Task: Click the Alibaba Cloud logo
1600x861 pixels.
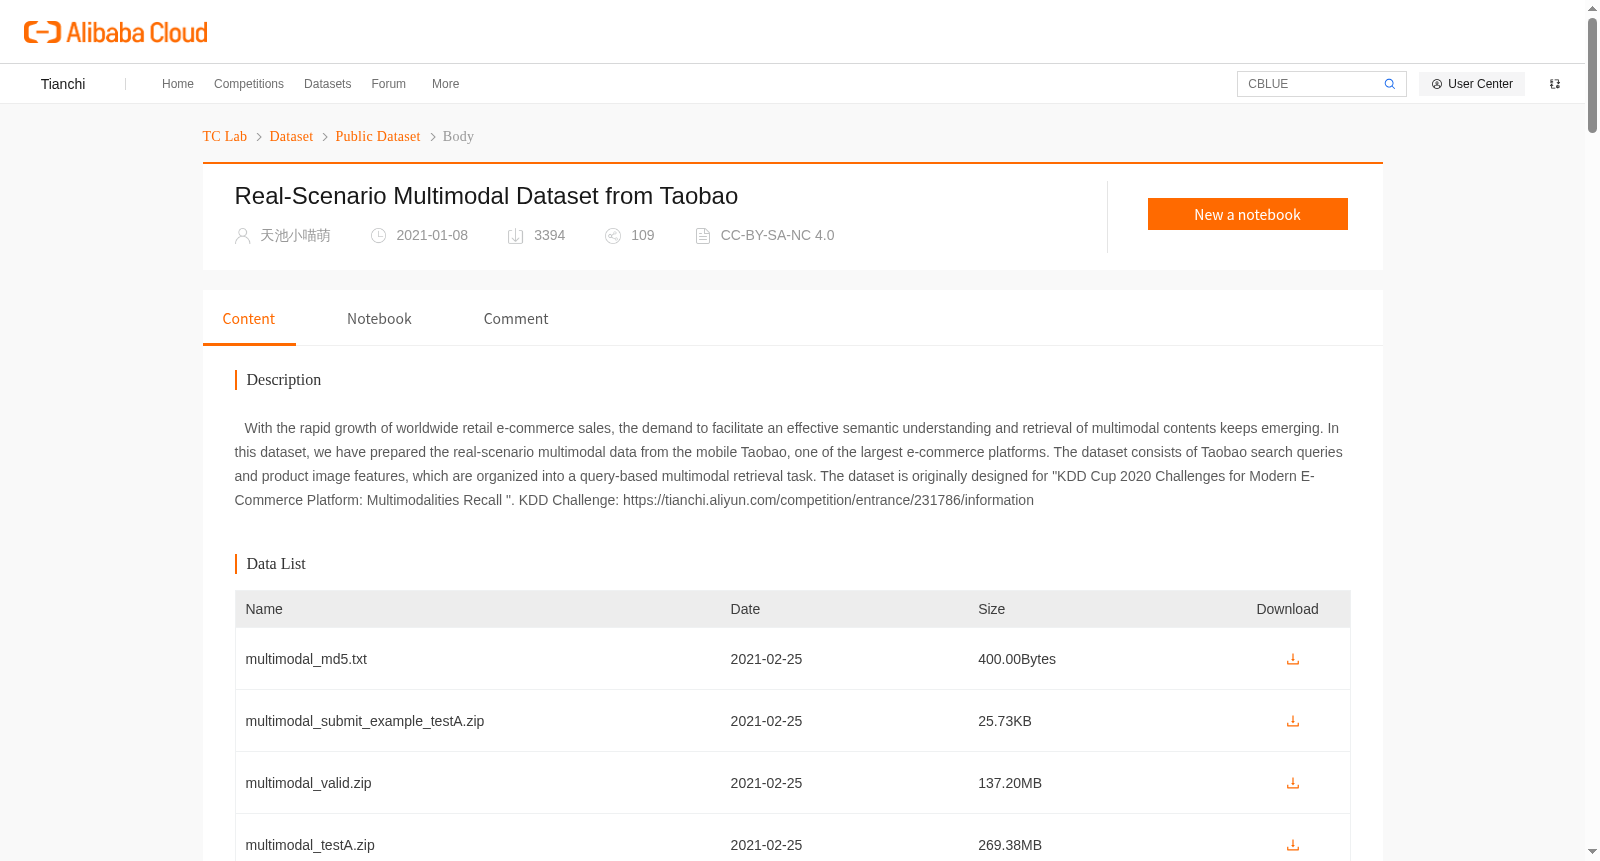Action: click(116, 33)
